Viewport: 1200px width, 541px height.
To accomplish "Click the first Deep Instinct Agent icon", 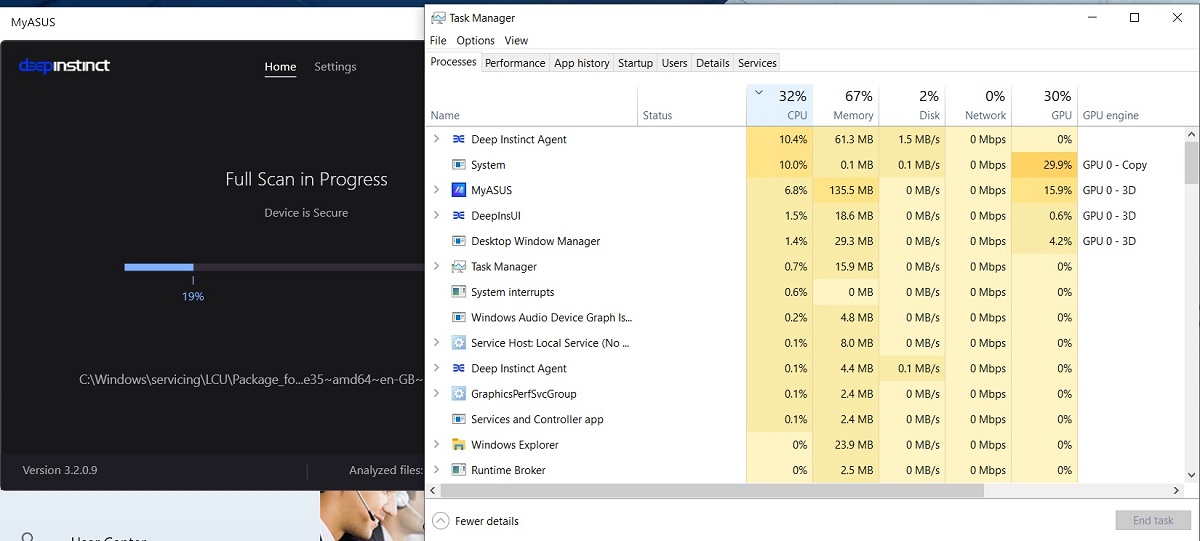I will [x=459, y=139].
